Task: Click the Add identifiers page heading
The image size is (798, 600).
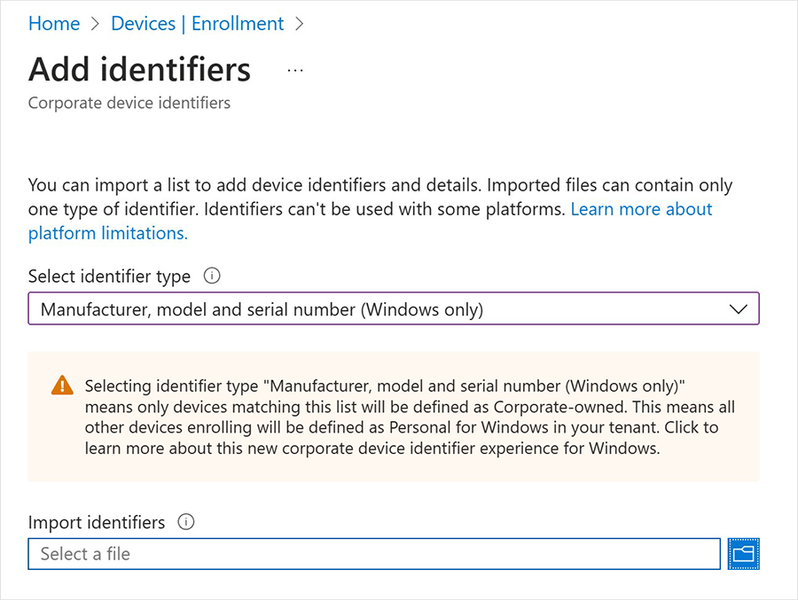Action: pyautogui.click(x=140, y=70)
